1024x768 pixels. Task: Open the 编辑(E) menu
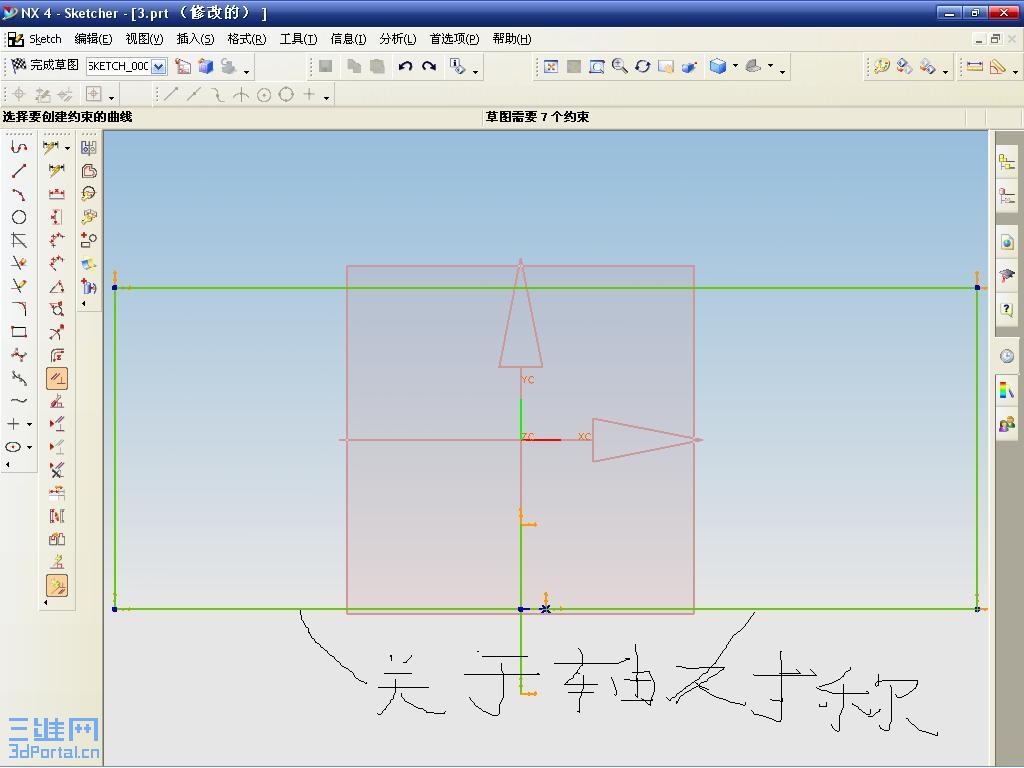coord(93,39)
